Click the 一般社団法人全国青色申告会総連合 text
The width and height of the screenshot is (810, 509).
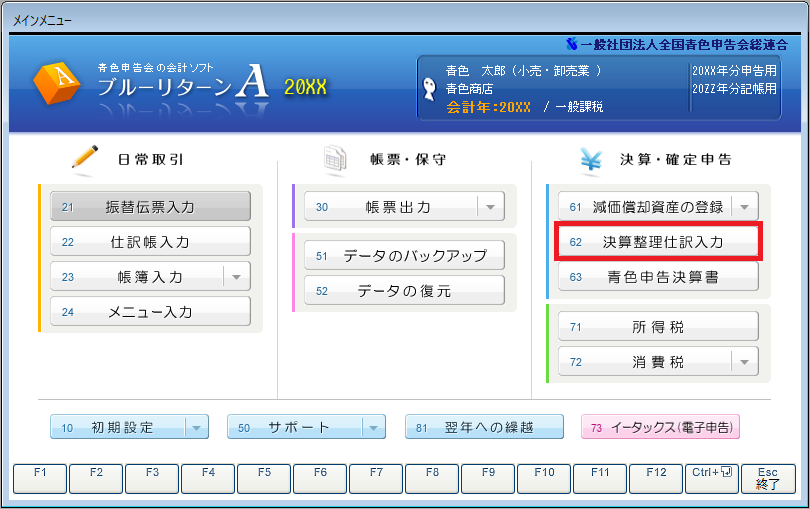coord(684,45)
